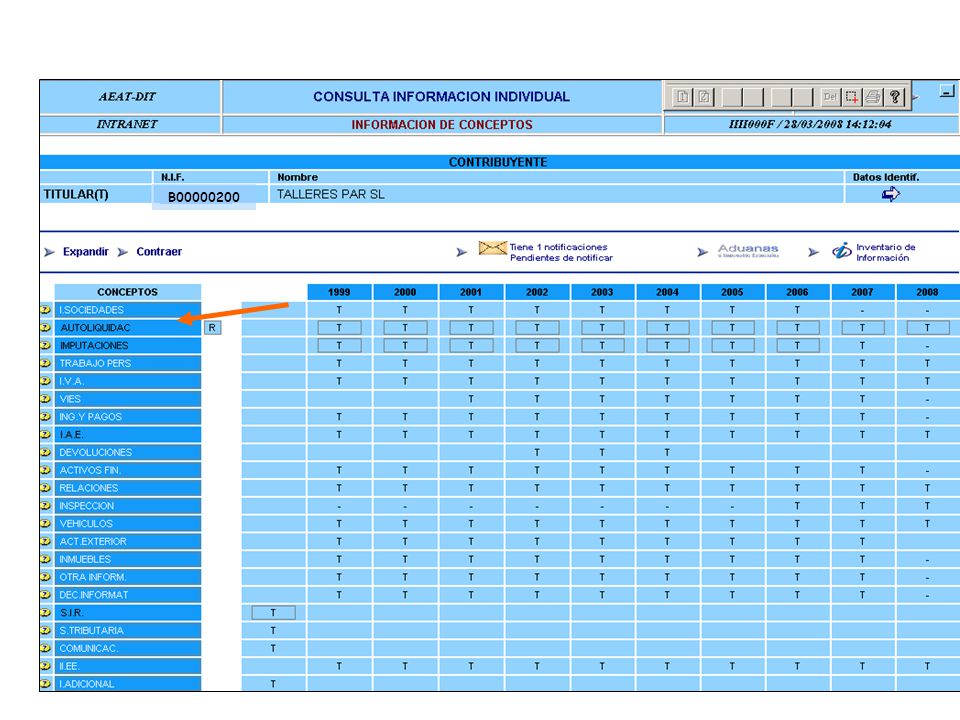Image resolution: width=960 pixels, height=720 pixels.
Task: Click the Del toolbar button
Action: (830, 97)
